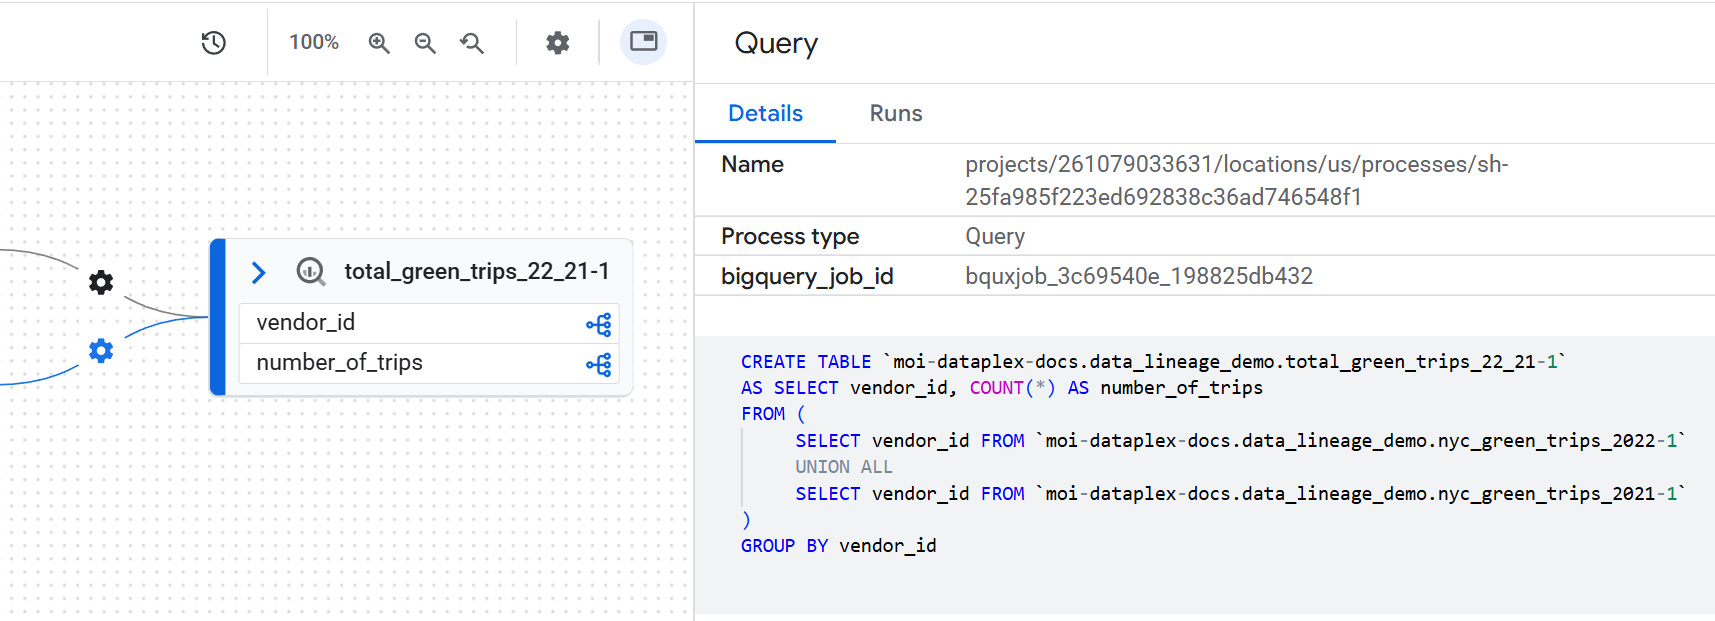Screen dimensions: 1715x621
Task: Expand the total_green_trips_22_21-1 node chevron
Action: pos(258,272)
